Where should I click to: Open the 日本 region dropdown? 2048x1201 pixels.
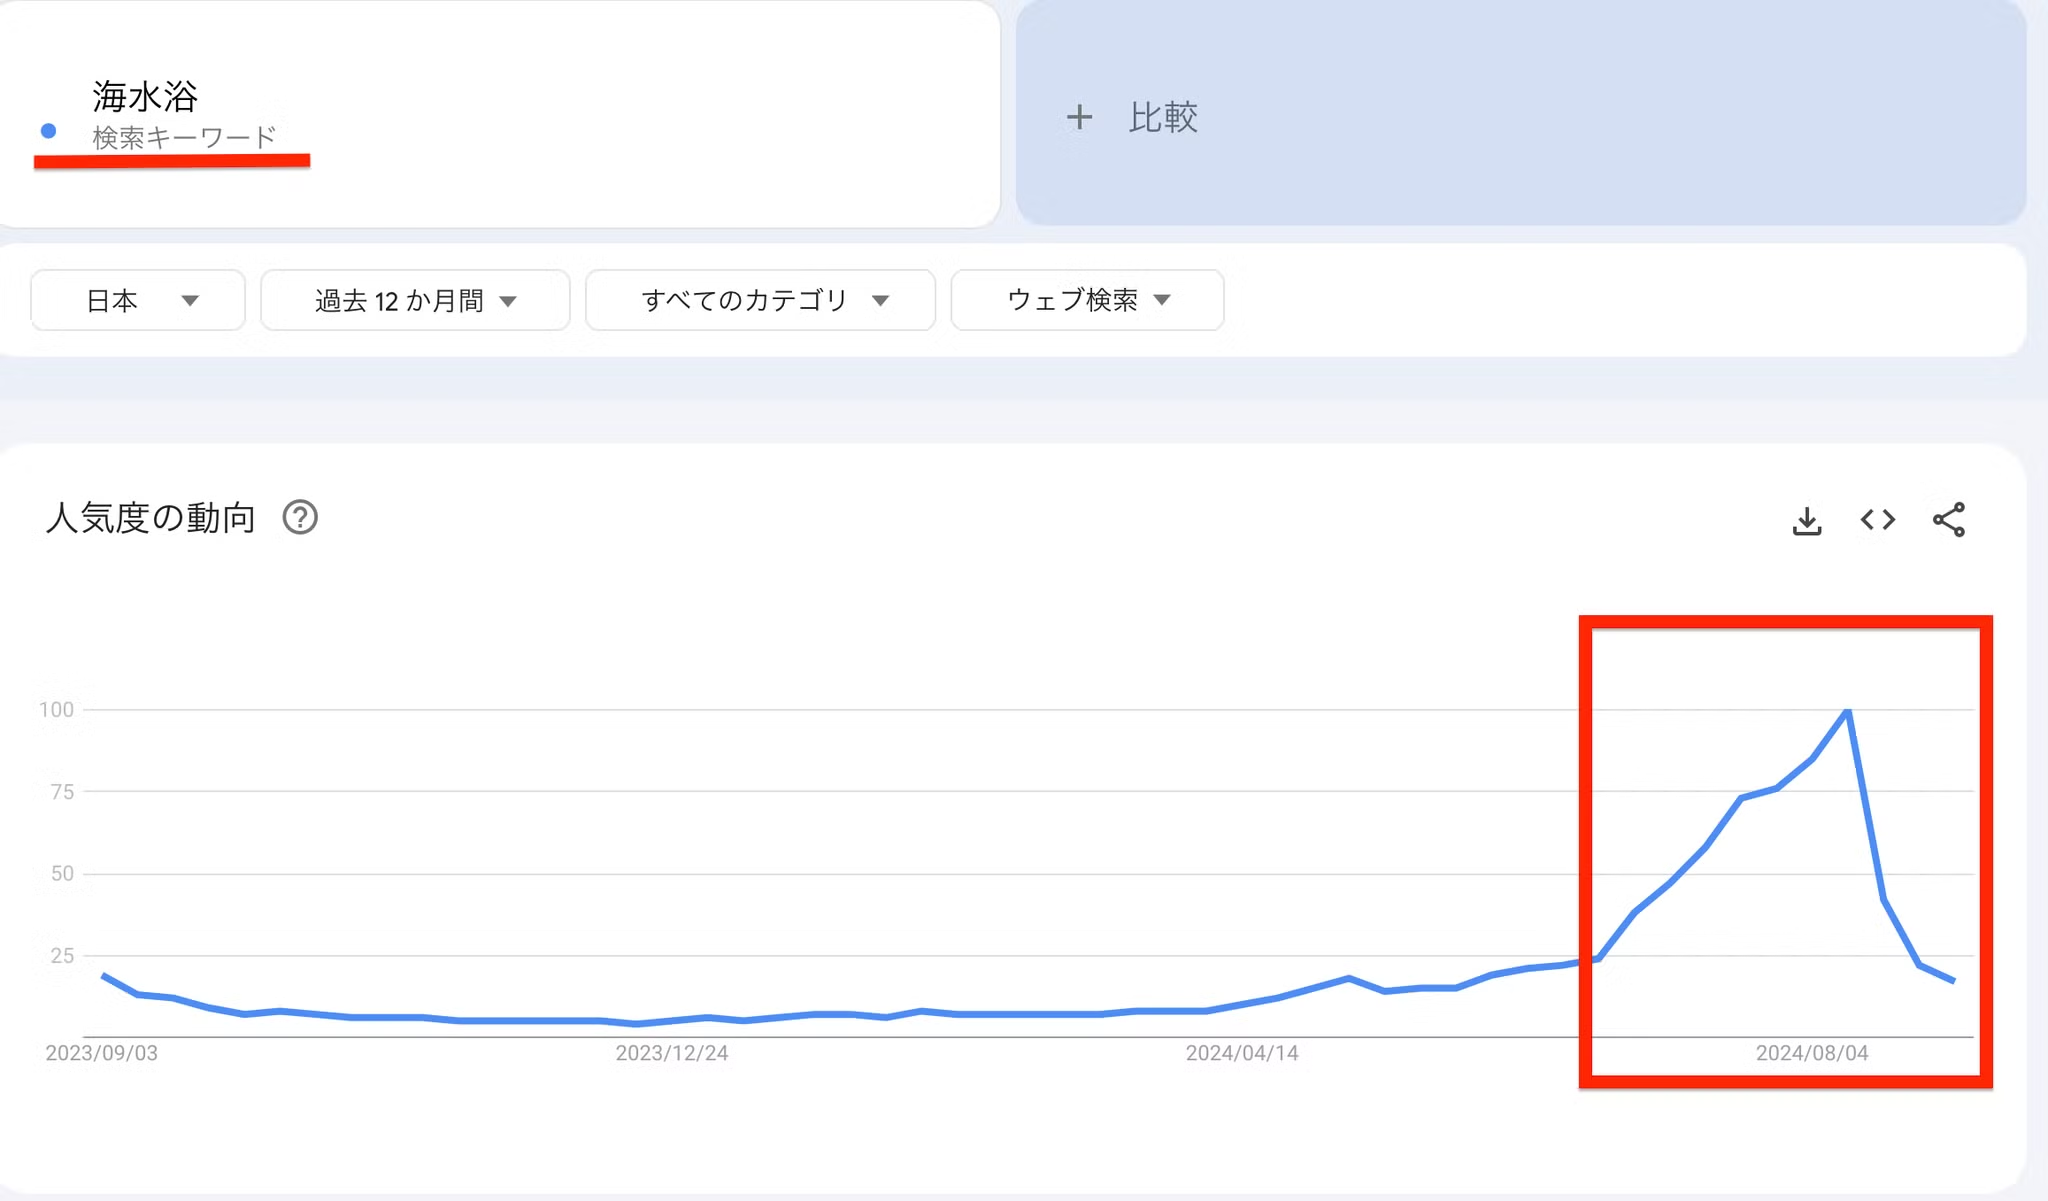coord(138,300)
